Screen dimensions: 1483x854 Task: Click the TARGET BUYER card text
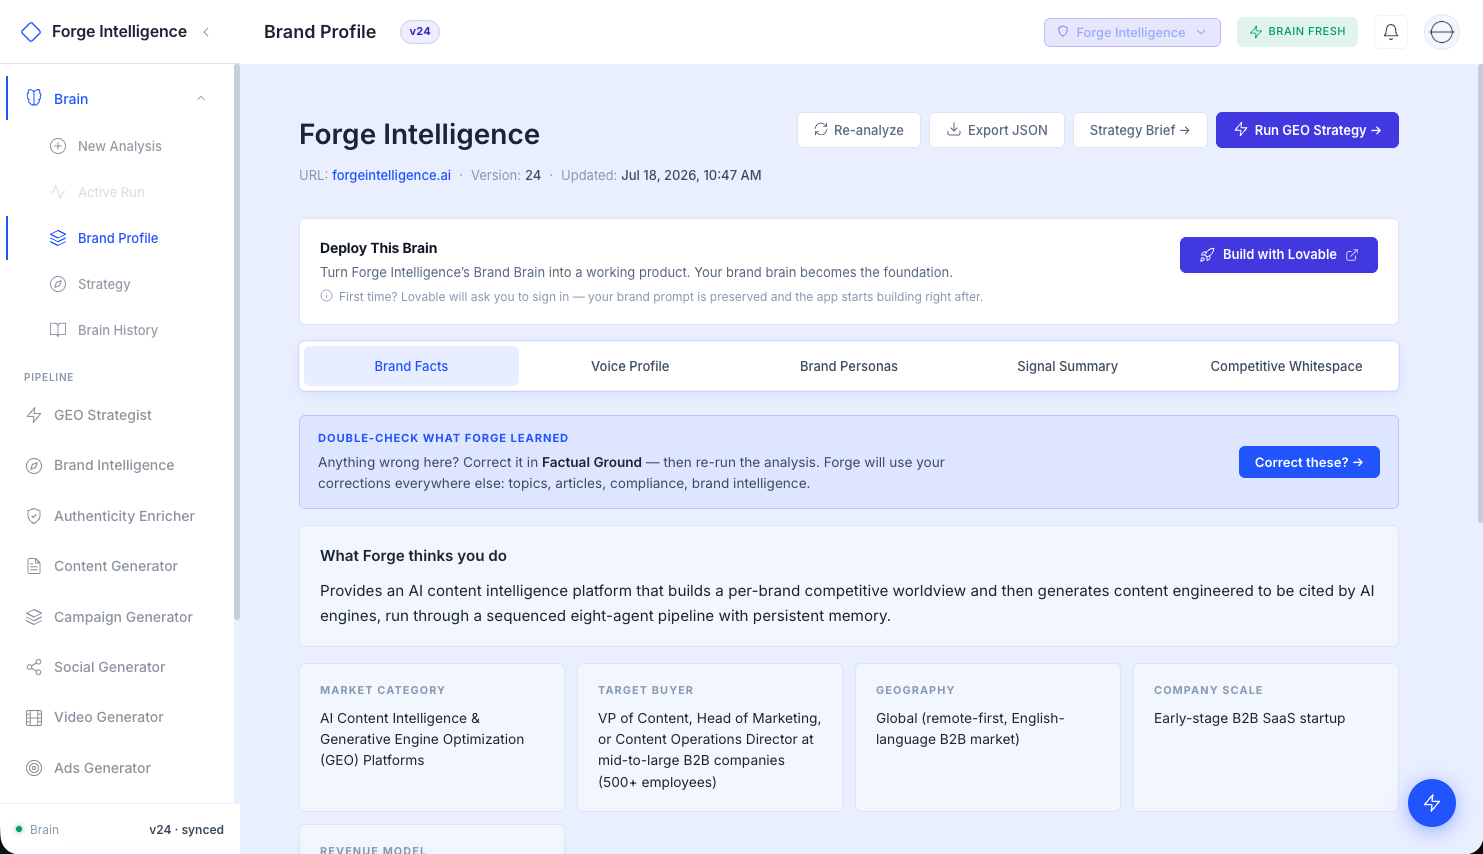click(710, 750)
